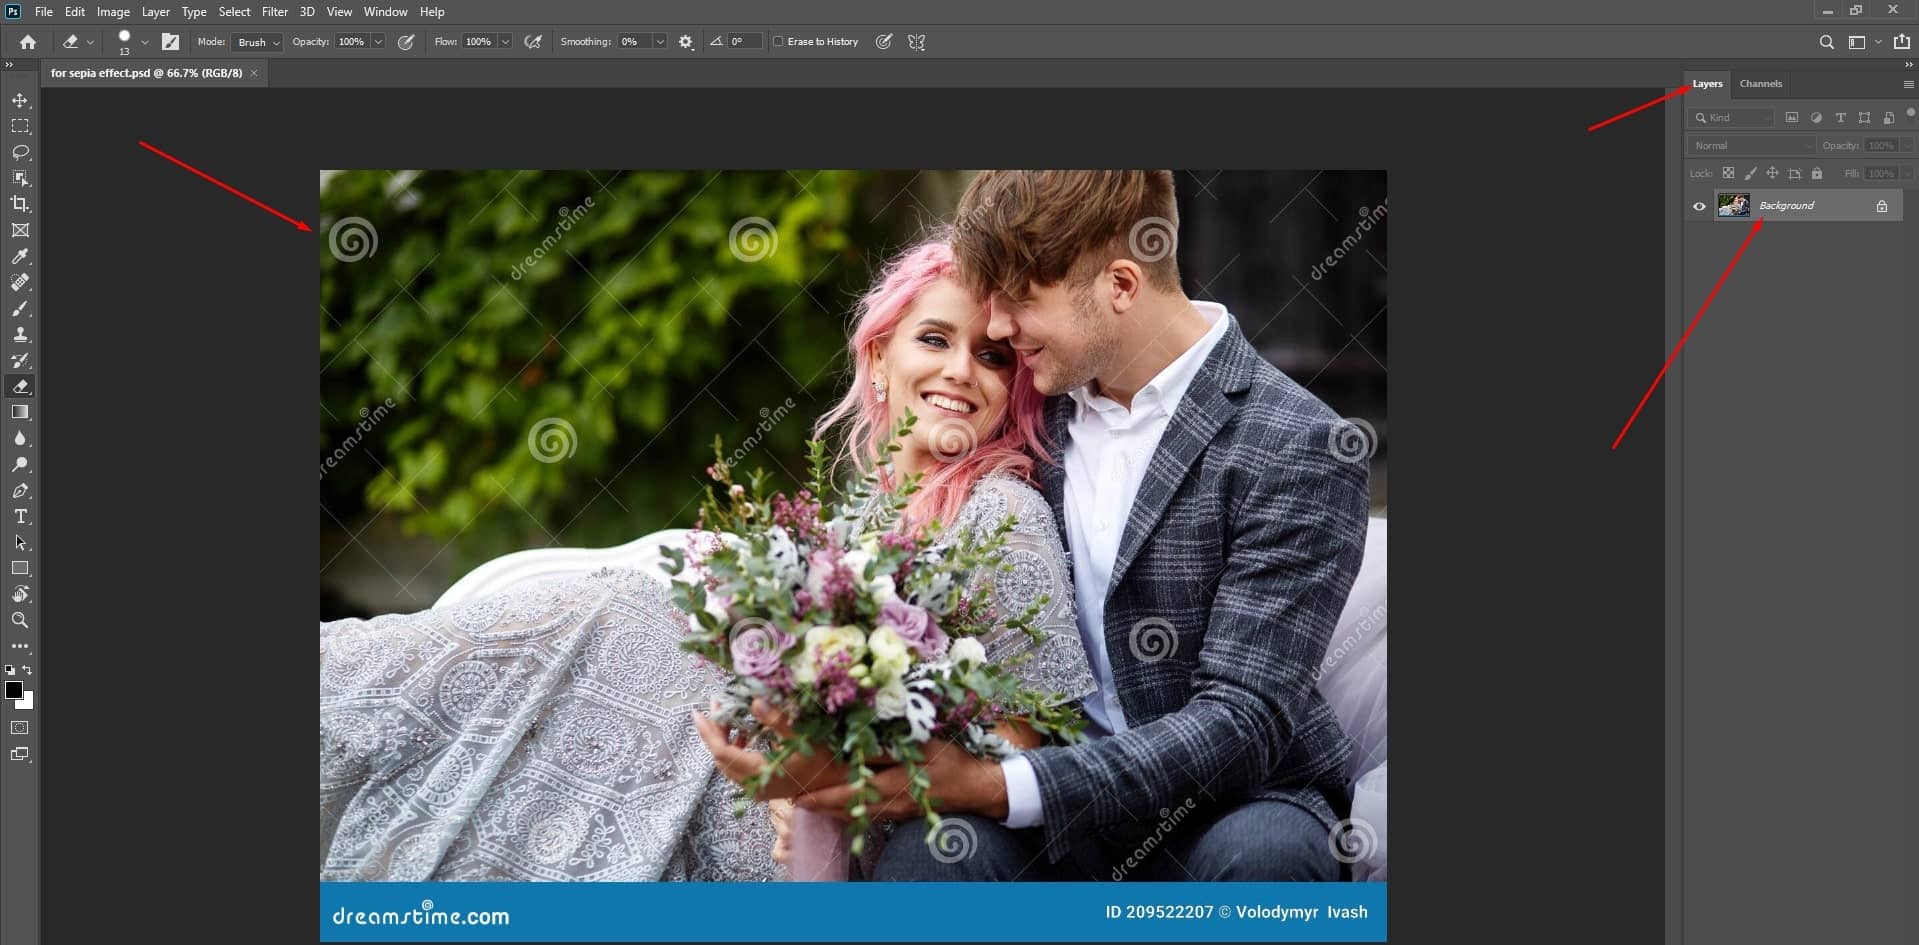Screen dimensions: 1919x945
Task: Toggle visibility of the Background layer
Action: click(x=1699, y=205)
